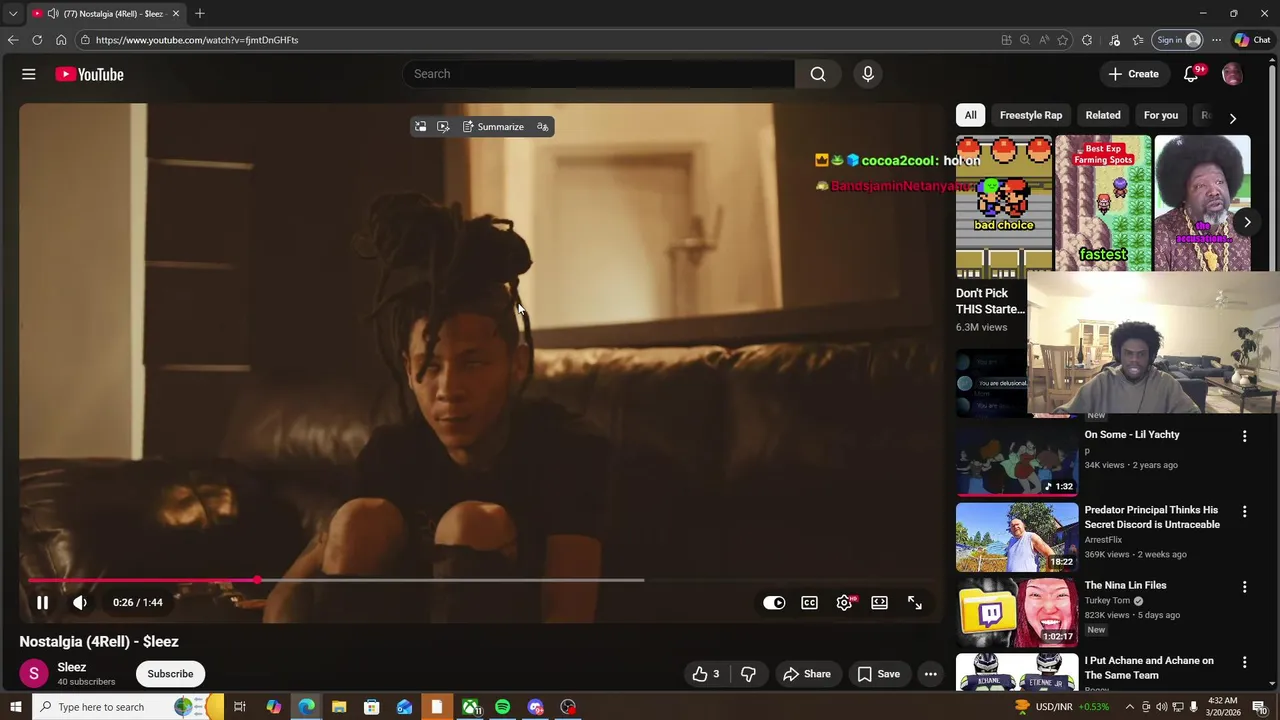Open the favorites list icon
This screenshot has height=720, width=1280.
1138,40
